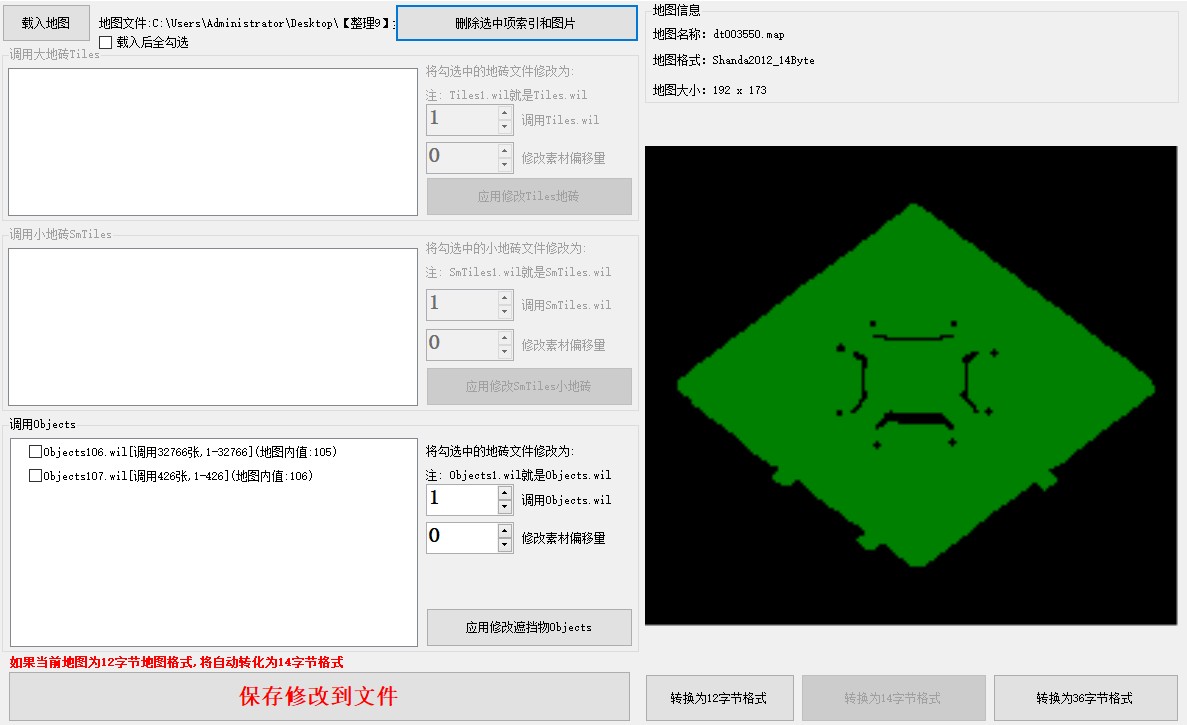
Task: Click inside the empty 调用小地砖SmTiles list
Action: [x=212, y=327]
